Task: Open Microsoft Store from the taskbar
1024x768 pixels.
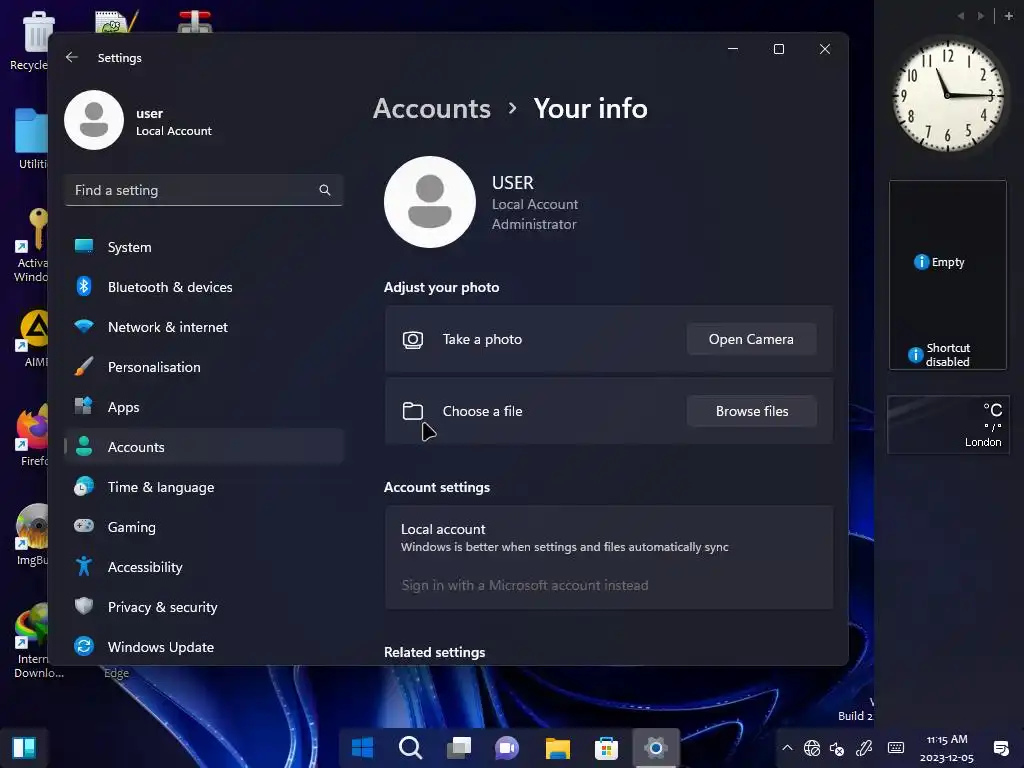Action: (x=606, y=747)
